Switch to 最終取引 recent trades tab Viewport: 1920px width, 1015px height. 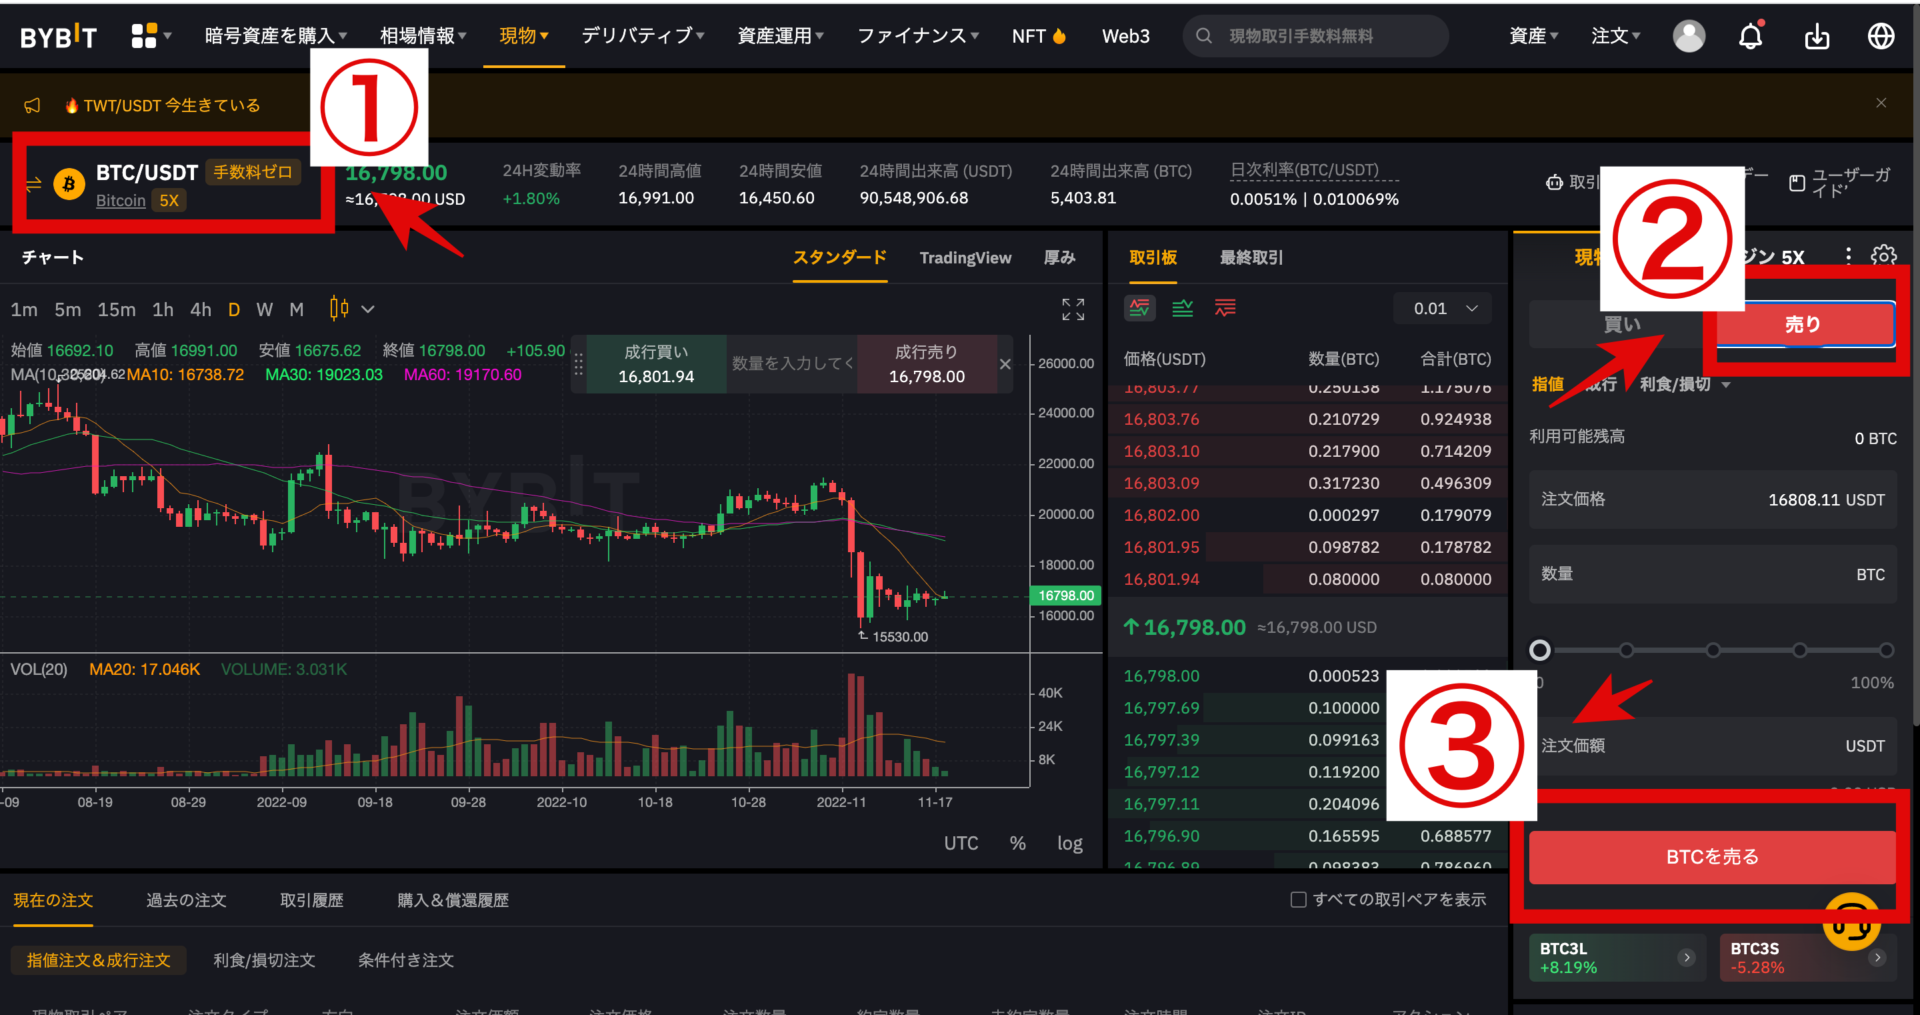click(1251, 257)
